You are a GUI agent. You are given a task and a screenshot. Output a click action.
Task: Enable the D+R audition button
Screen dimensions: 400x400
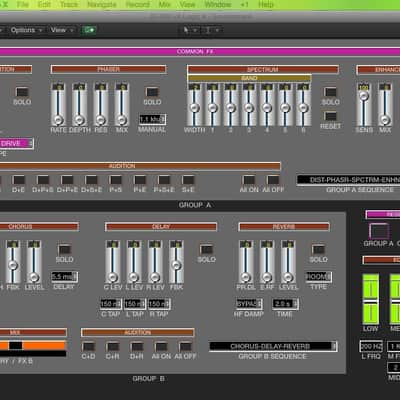[137, 347]
